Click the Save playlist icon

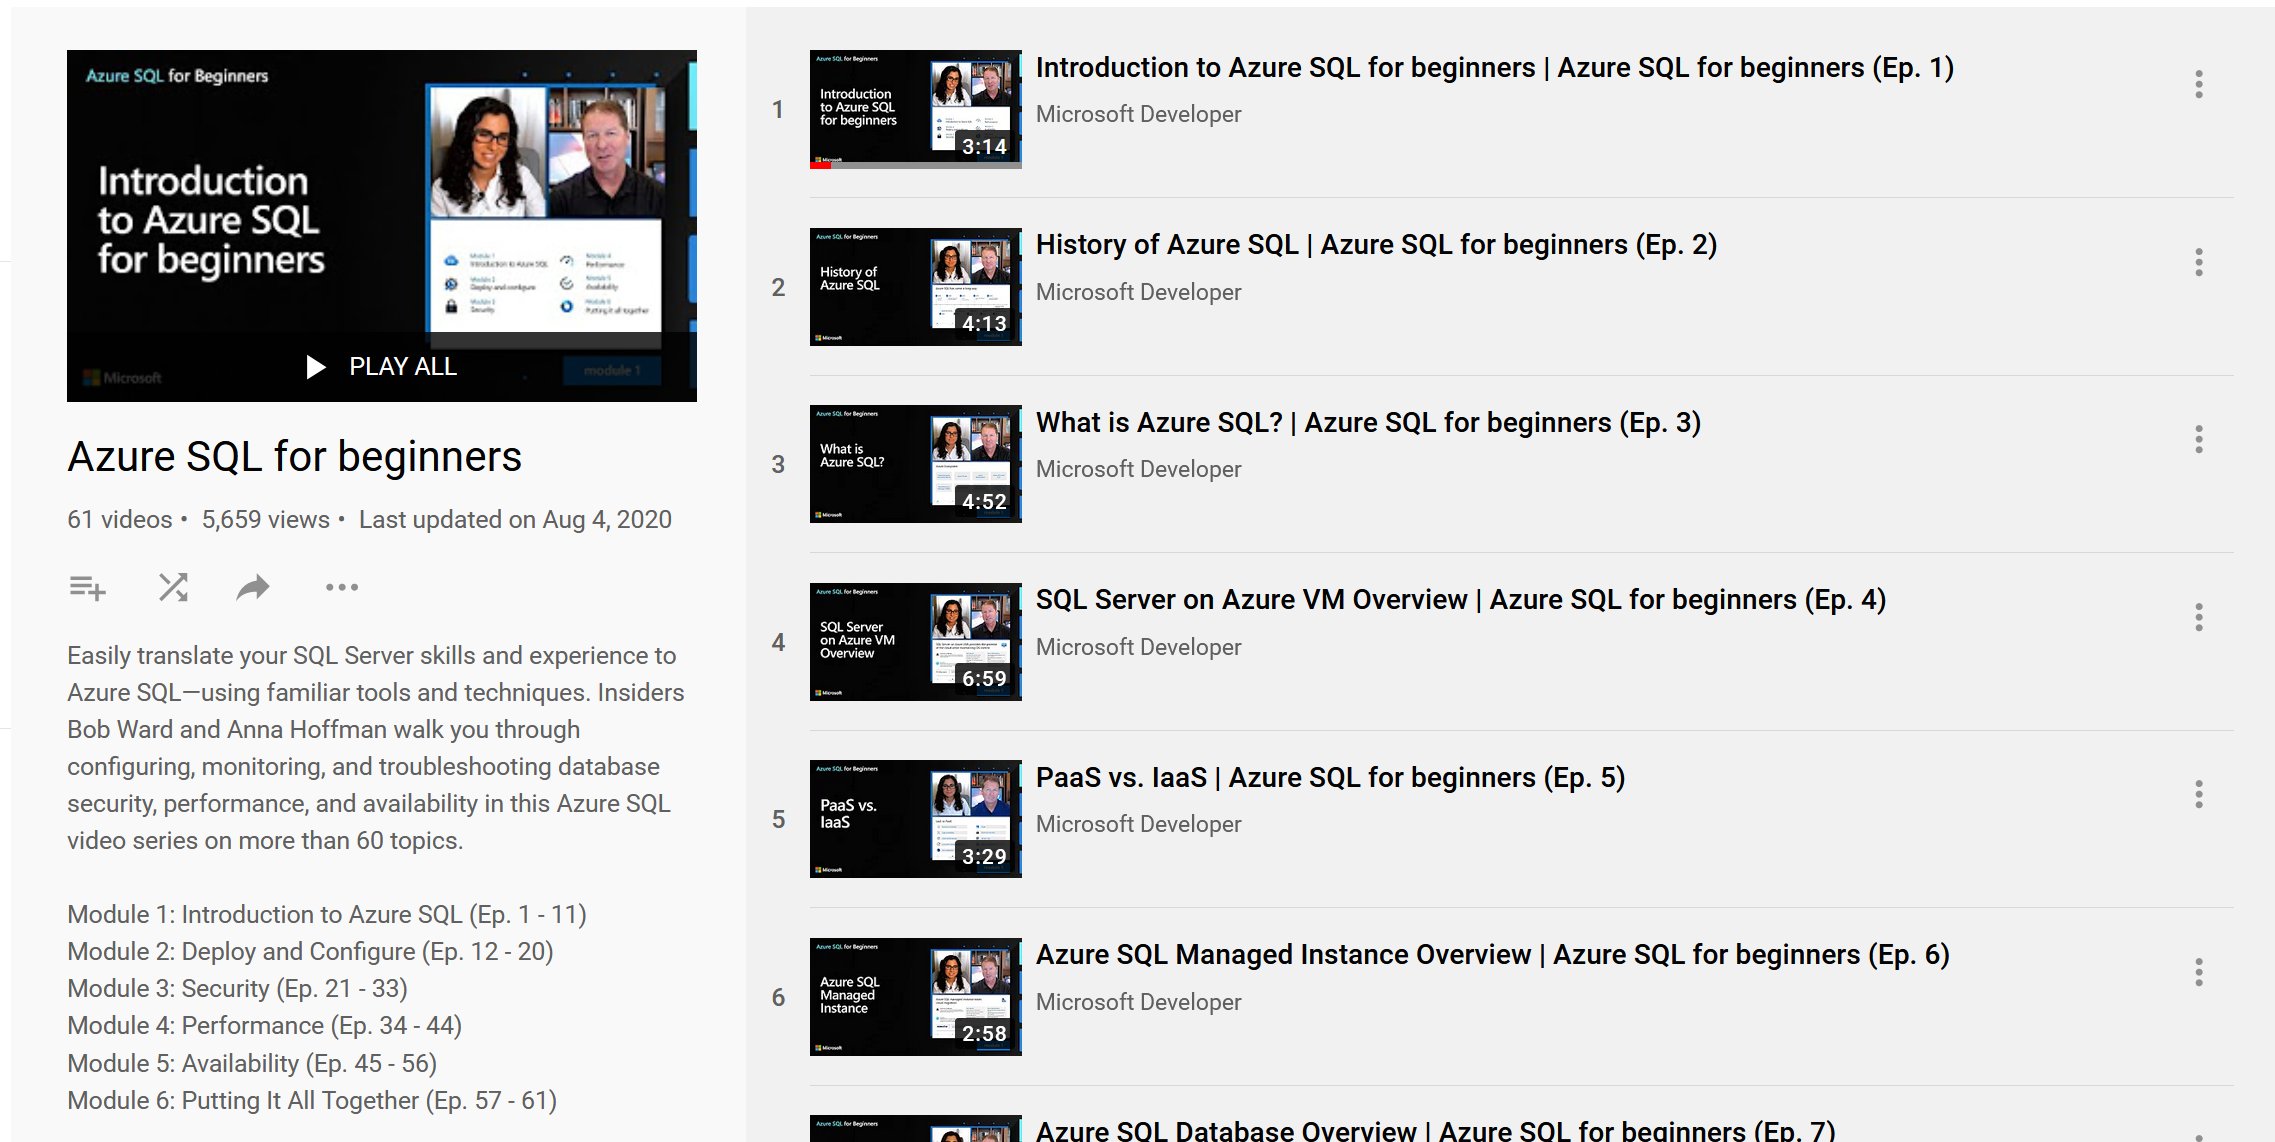tap(87, 587)
